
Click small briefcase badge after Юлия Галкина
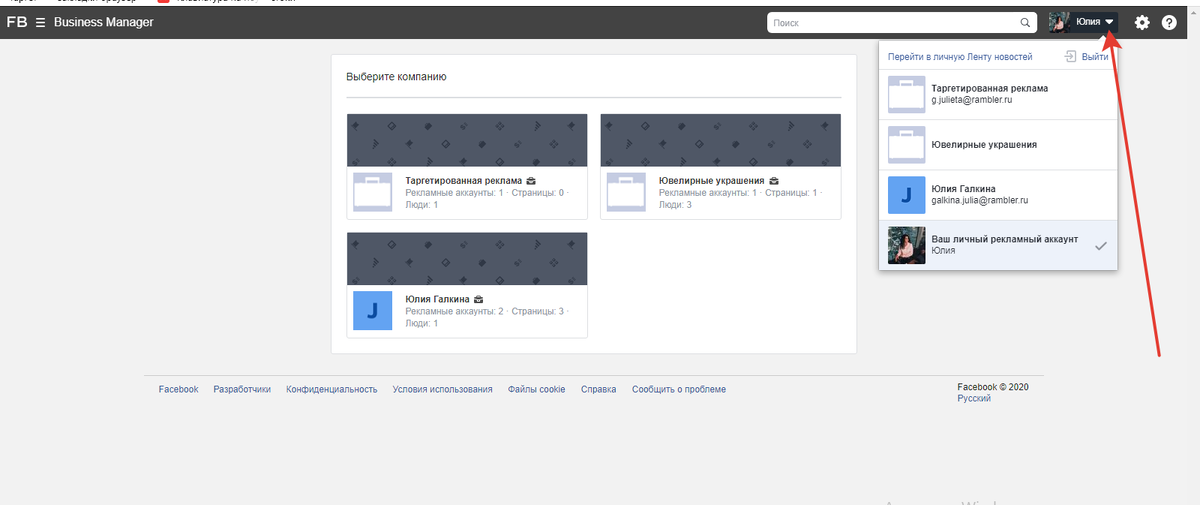point(480,299)
